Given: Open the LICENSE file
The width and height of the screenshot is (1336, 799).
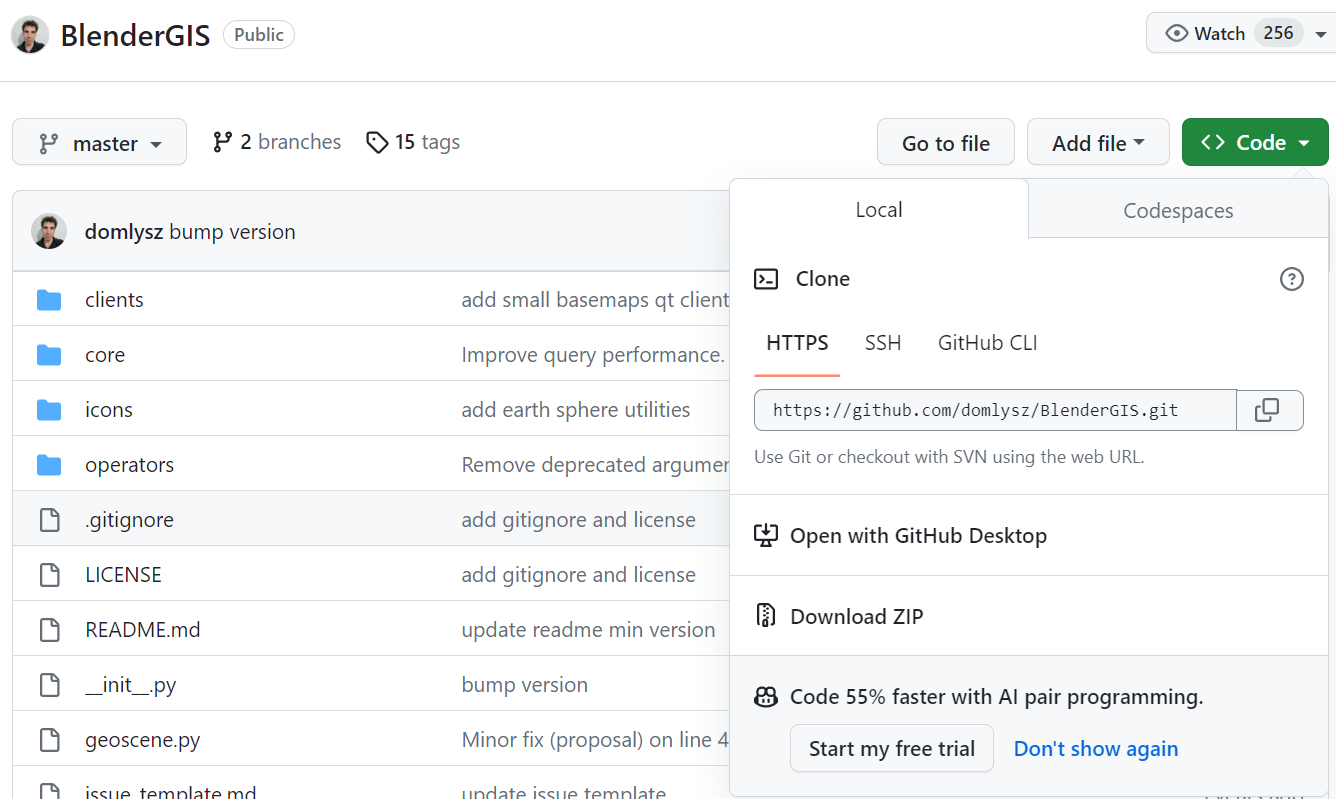Looking at the screenshot, I should tap(123, 575).
